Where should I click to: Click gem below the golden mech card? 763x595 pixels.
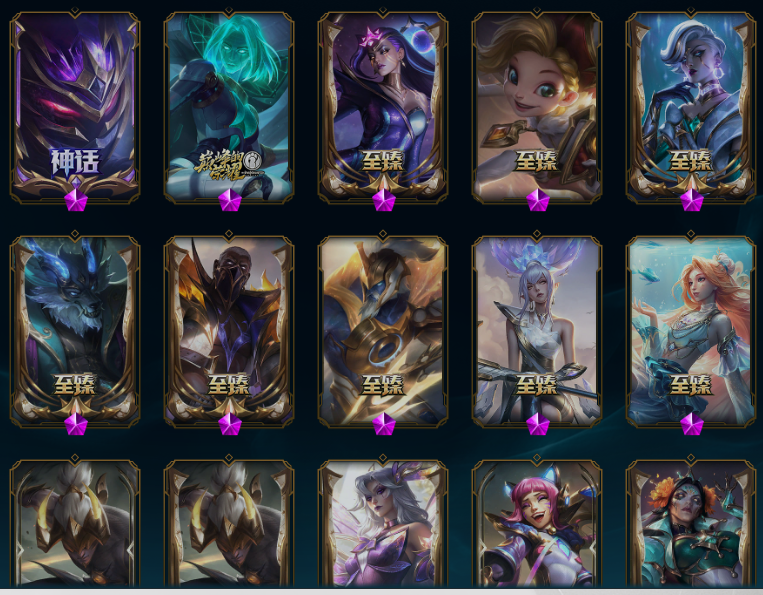click(x=384, y=424)
